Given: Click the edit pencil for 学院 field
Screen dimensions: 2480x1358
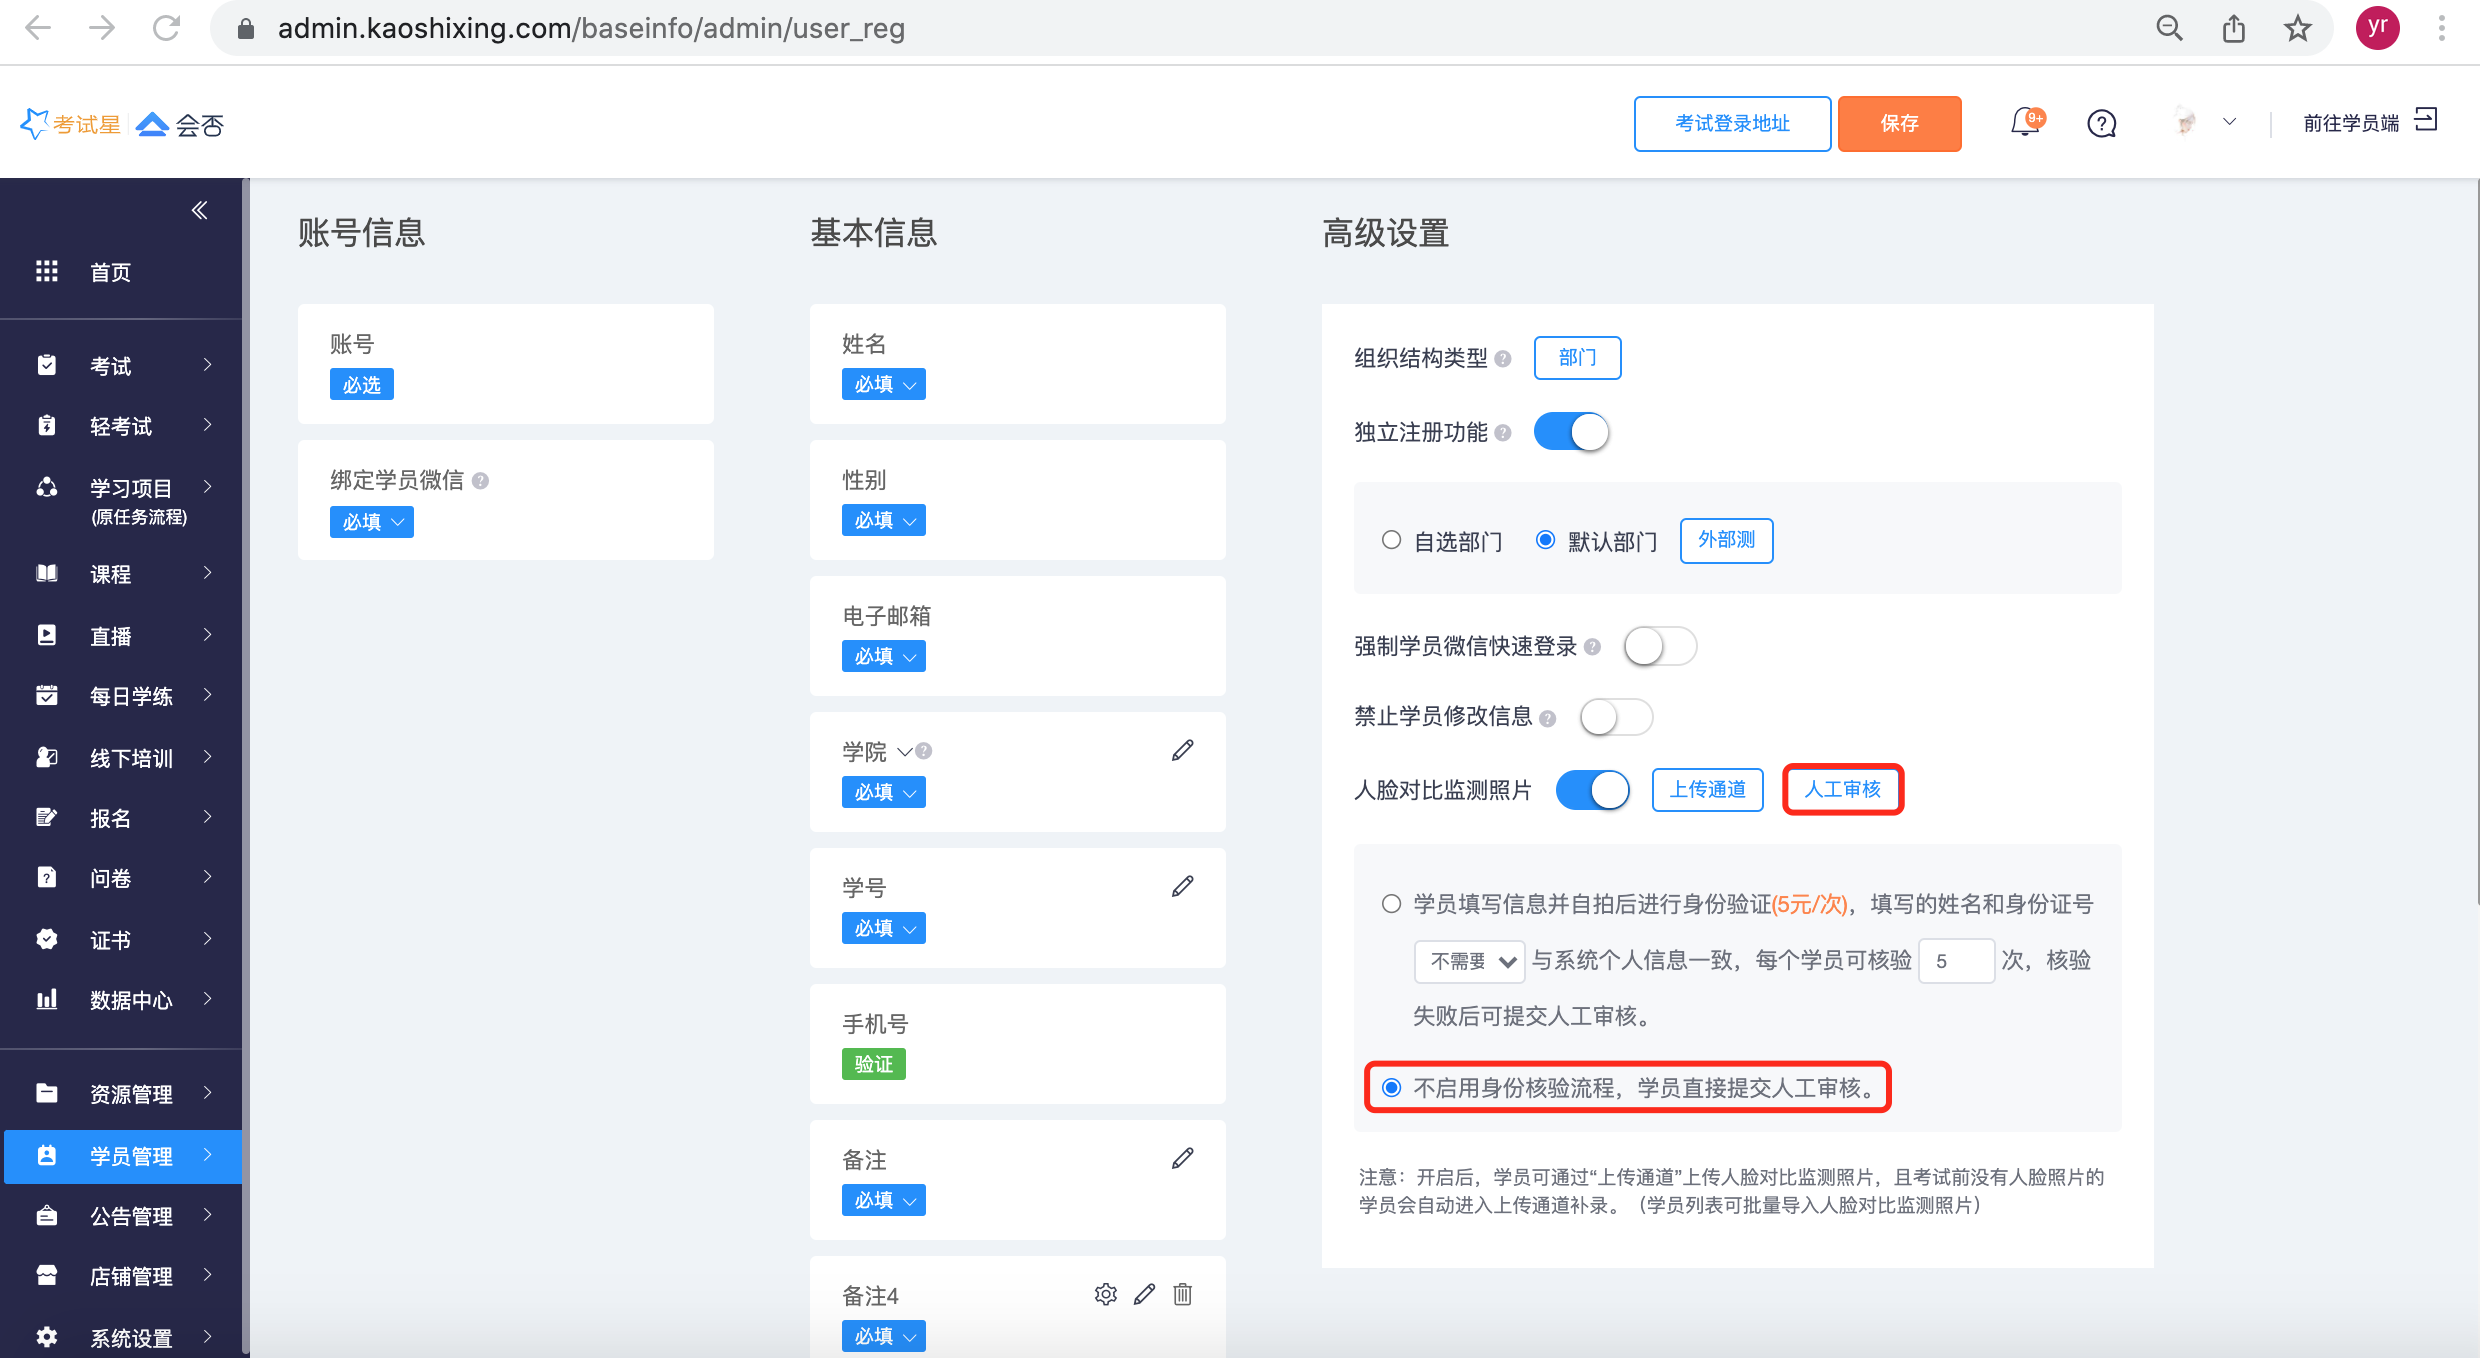Looking at the screenshot, I should [1182, 750].
